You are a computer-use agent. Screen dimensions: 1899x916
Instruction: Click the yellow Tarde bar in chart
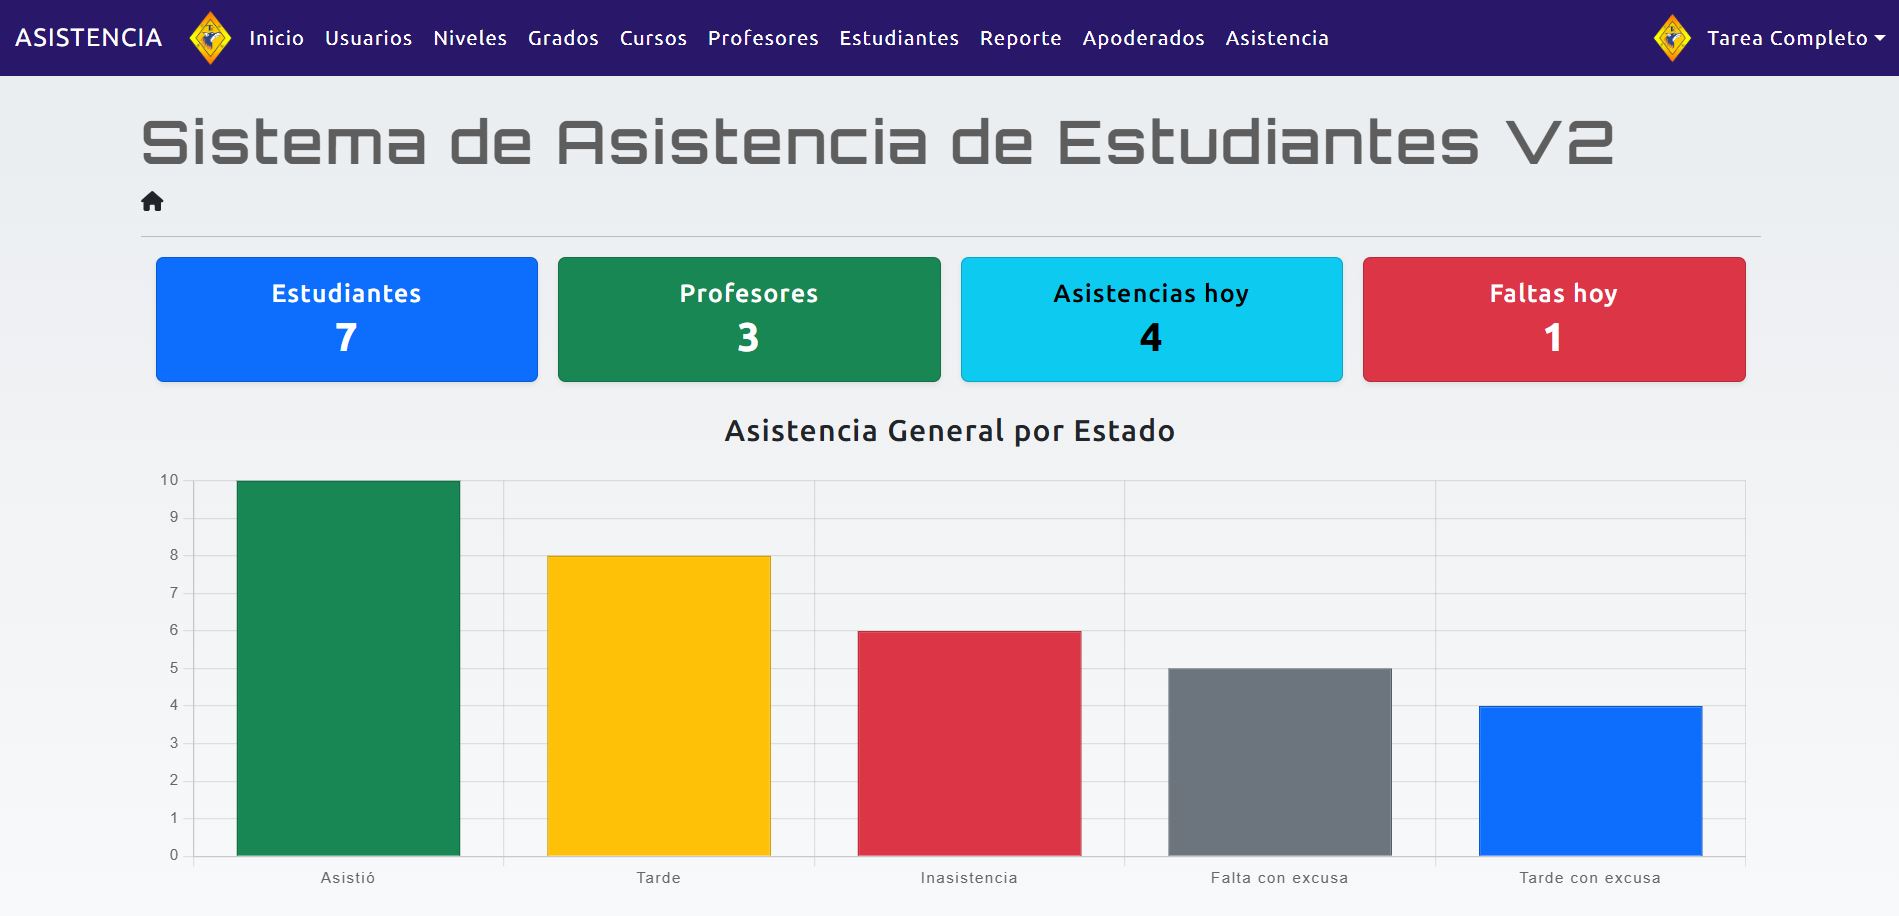tap(658, 705)
